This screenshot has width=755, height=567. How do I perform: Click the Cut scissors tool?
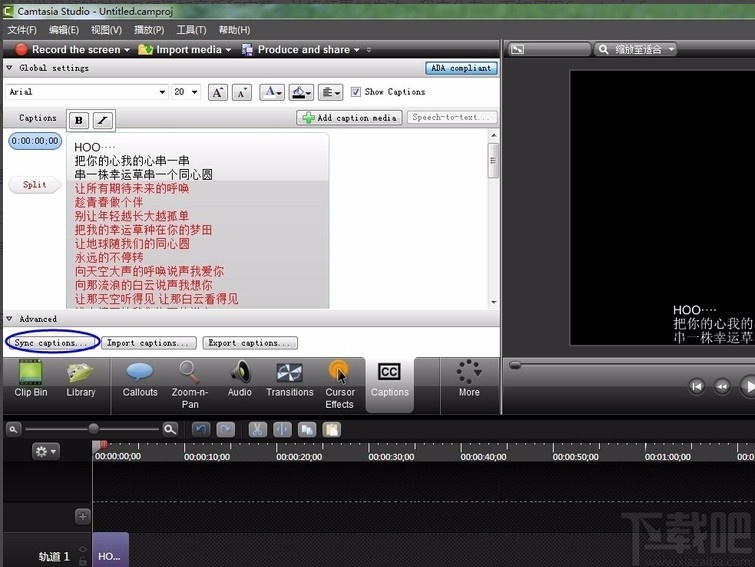coord(258,429)
